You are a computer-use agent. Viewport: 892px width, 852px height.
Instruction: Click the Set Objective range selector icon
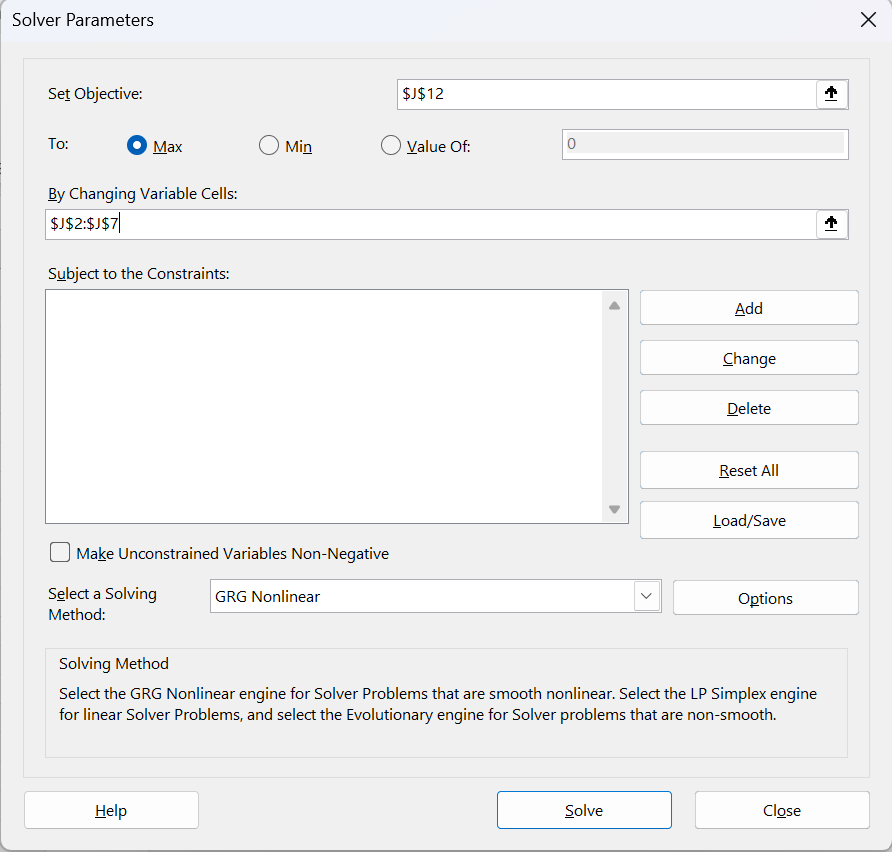click(x=830, y=94)
